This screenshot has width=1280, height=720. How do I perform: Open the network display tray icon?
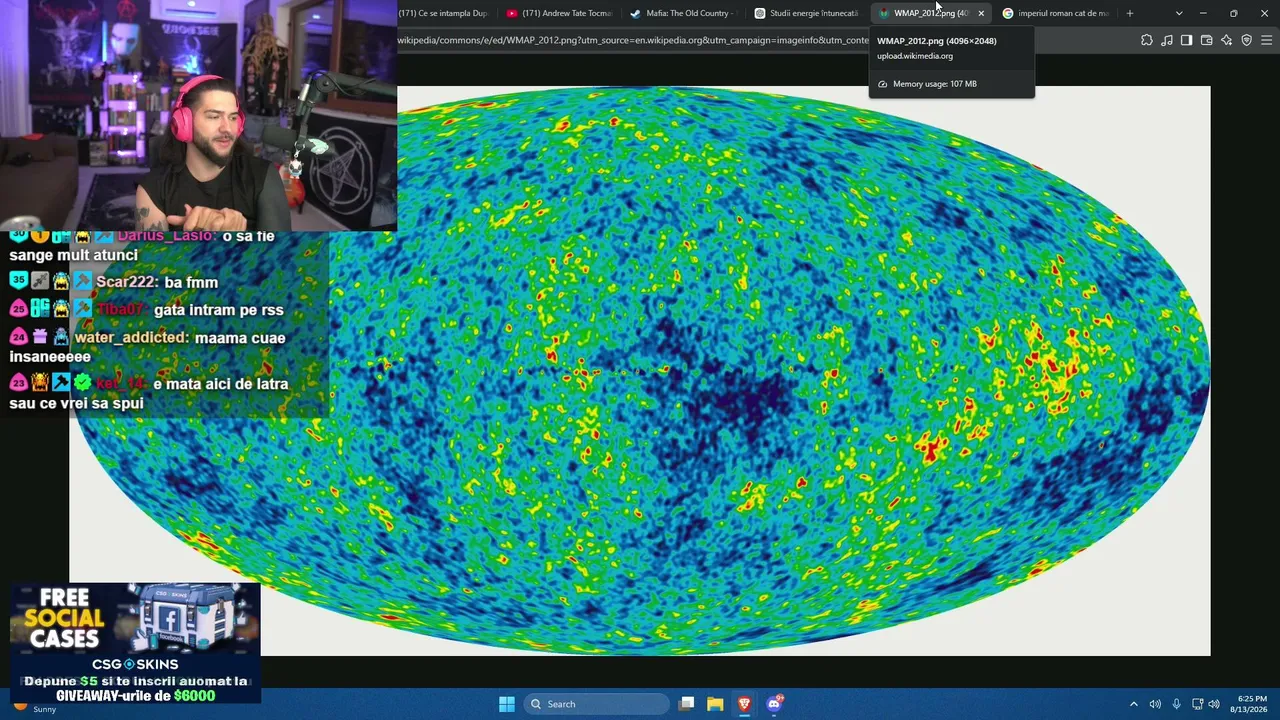(x=1197, y=704)
